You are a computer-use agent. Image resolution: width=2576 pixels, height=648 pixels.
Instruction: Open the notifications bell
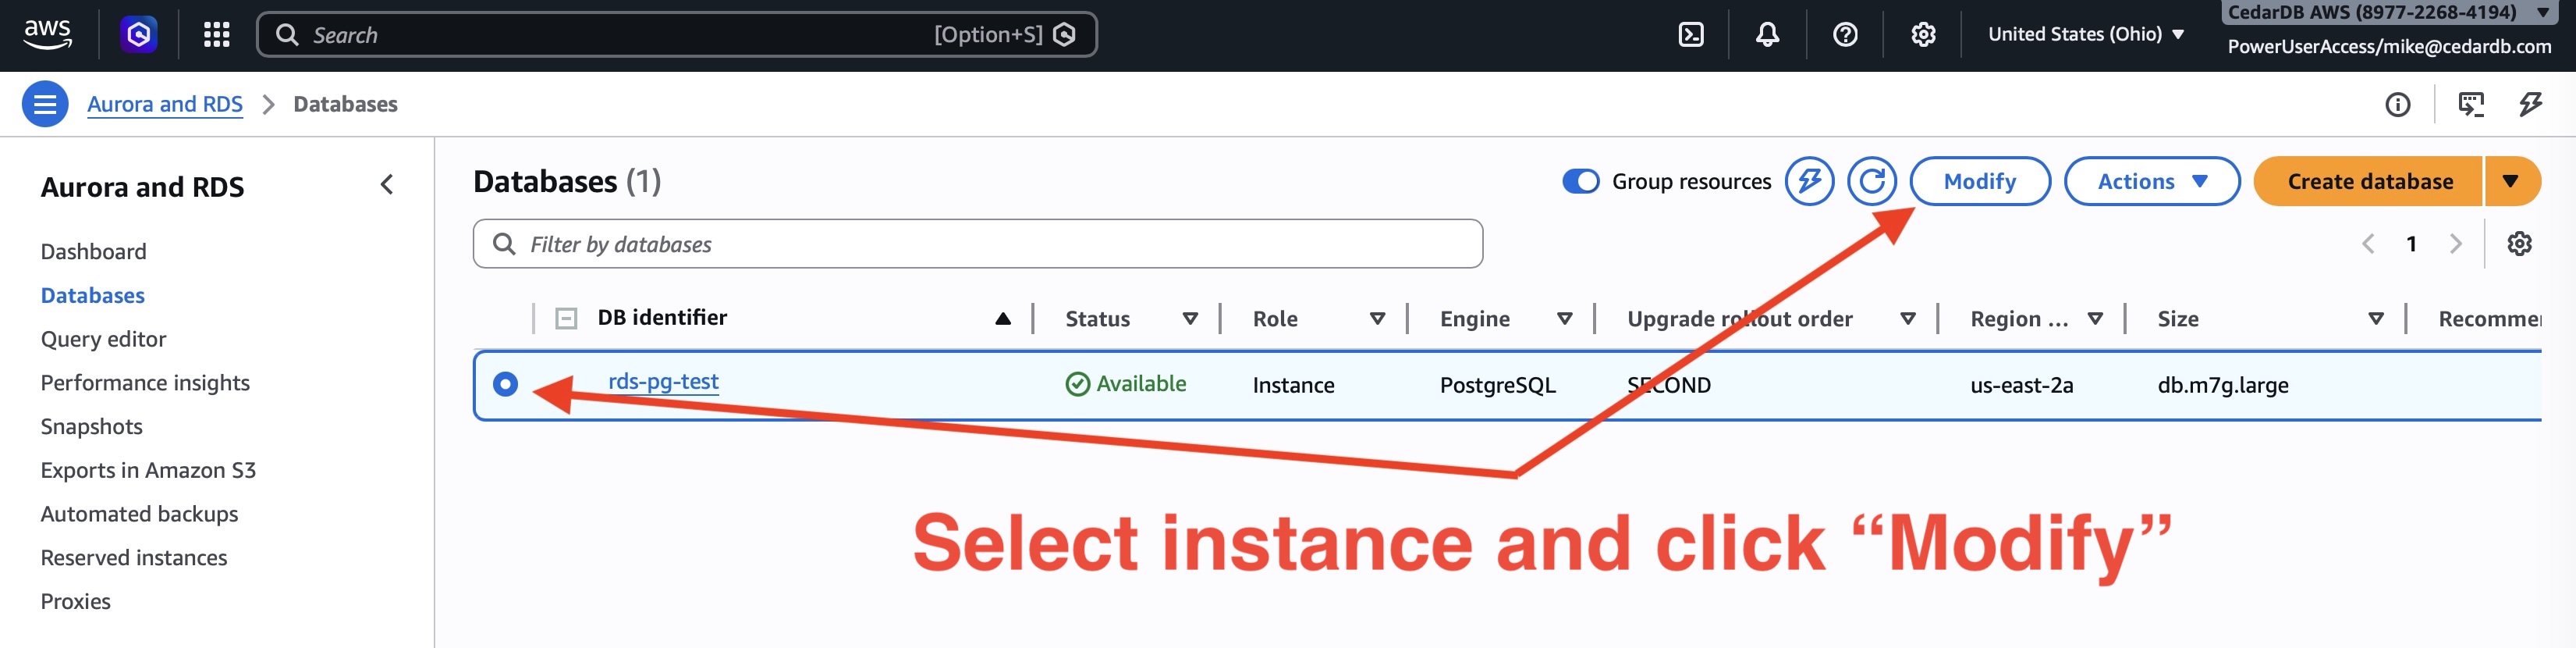(x=1767, y=35)
